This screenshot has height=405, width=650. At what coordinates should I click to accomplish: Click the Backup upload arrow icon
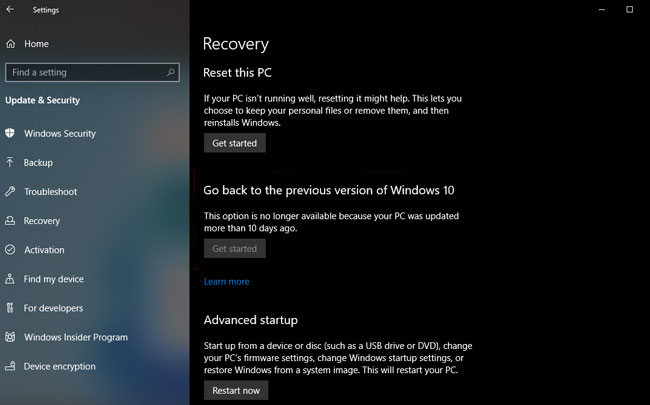(x=10, y=162)
